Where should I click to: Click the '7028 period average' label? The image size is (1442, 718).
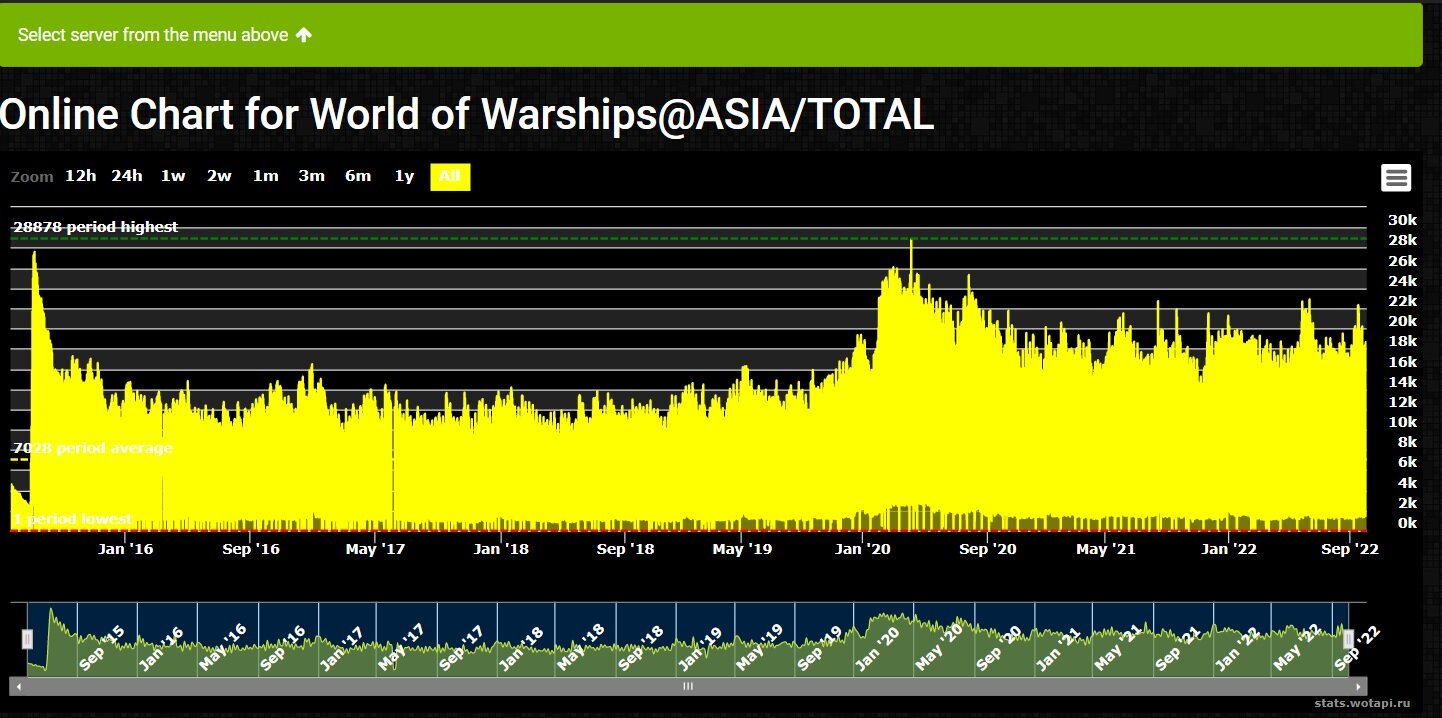pyautogui.click(x=93, y=448)
